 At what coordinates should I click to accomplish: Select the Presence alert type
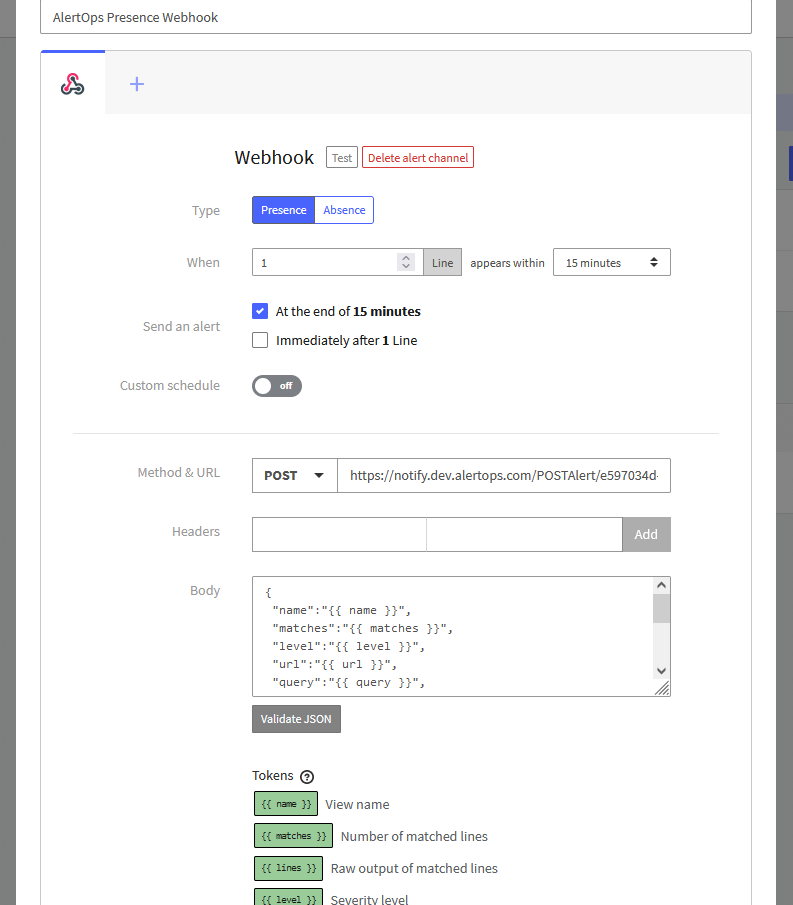(x=283, y=210)
